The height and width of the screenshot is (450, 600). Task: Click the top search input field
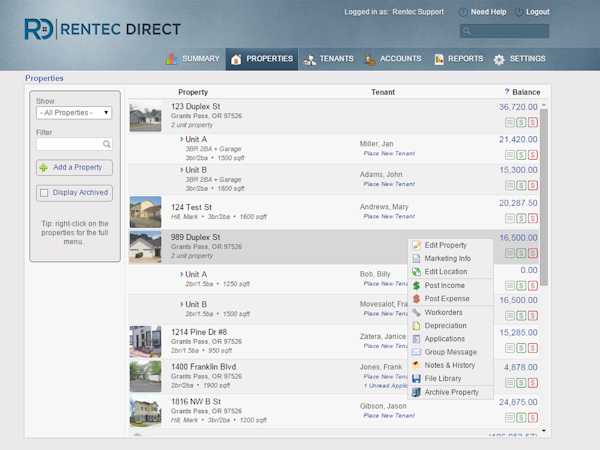point(505,31)
